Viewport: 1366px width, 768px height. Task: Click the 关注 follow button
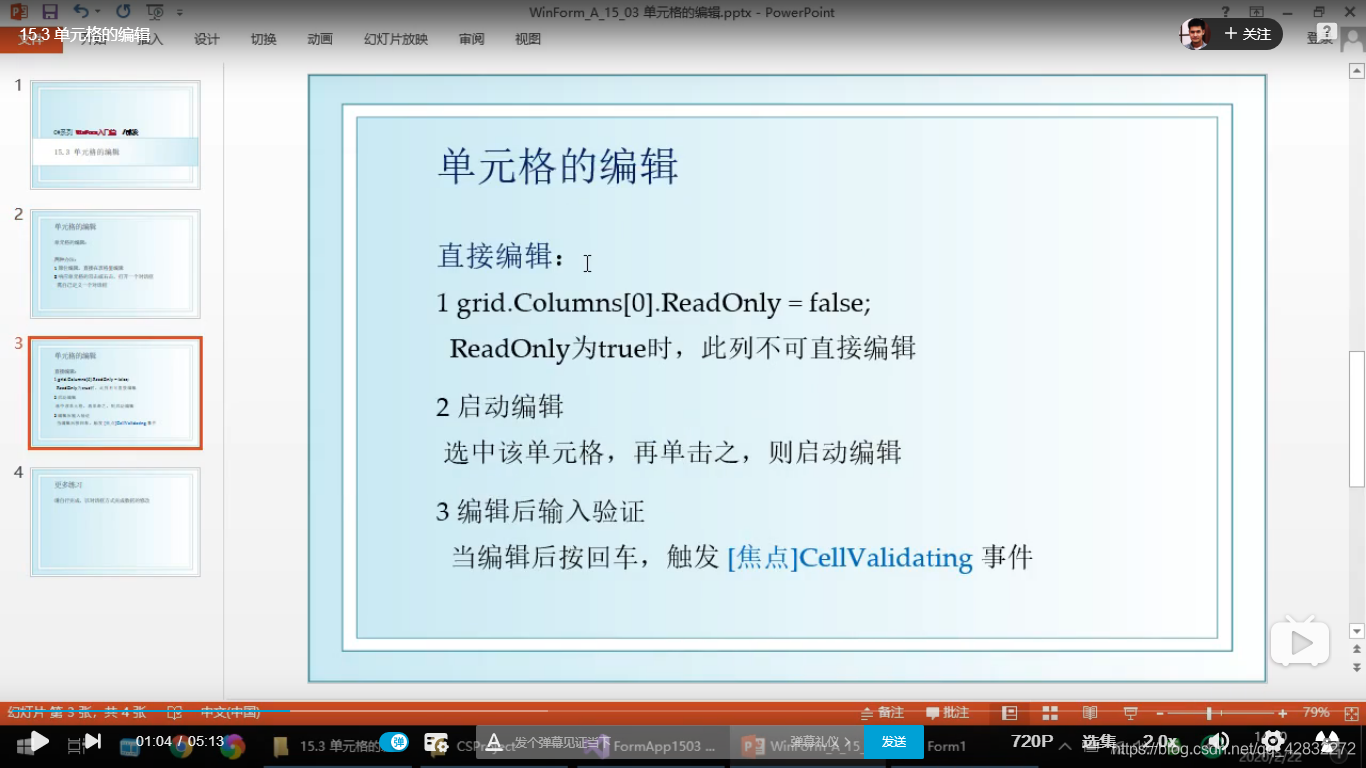coord(1247,34)
